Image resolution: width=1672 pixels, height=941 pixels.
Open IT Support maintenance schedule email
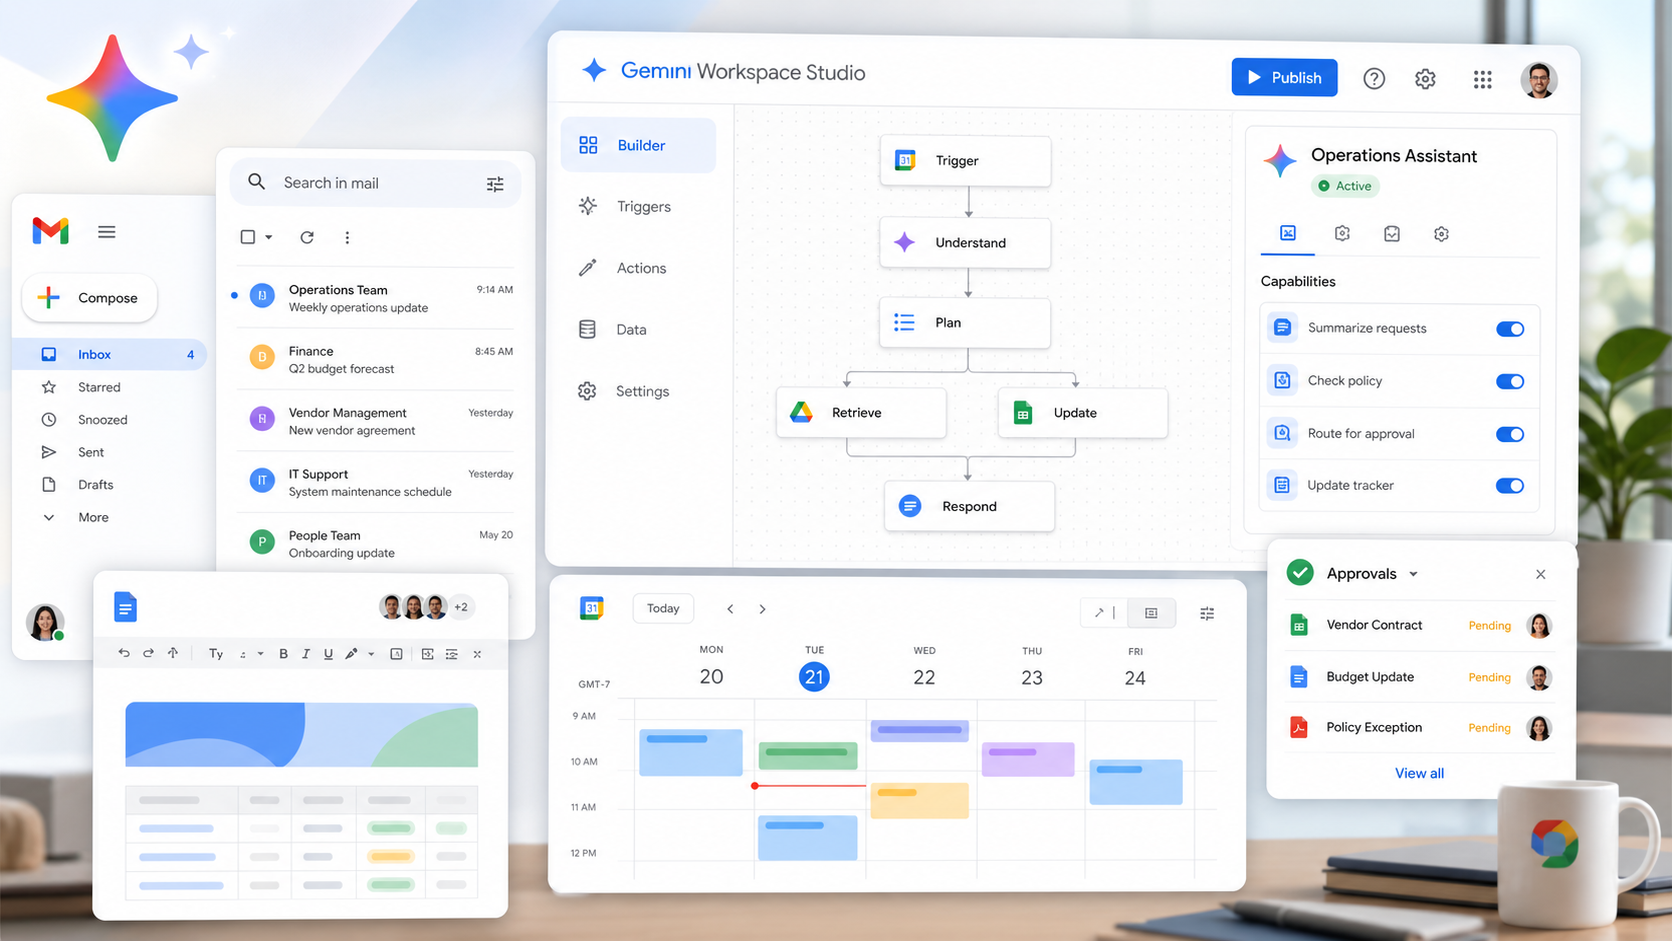[375, 482]
